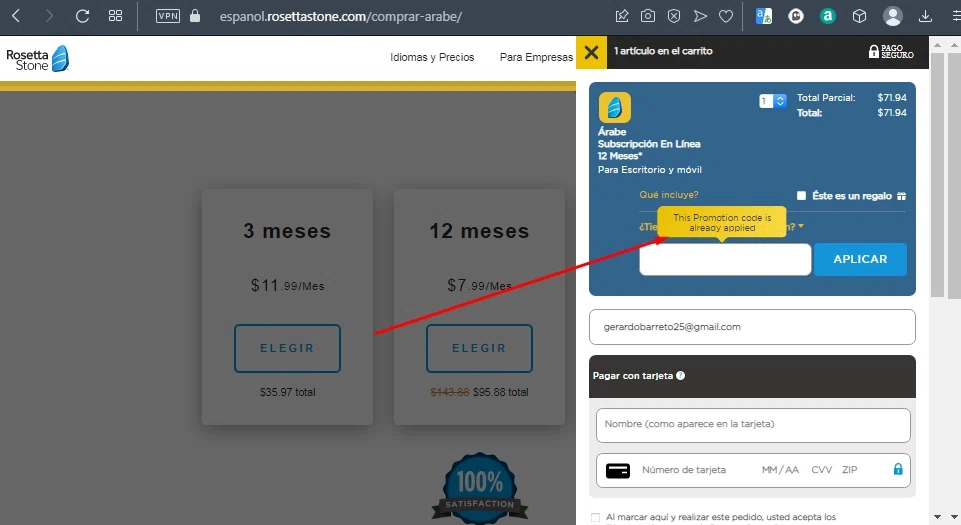Close the cart panel with X
The height and width of the screenshot is (525, 961).
tap(591, 52)
